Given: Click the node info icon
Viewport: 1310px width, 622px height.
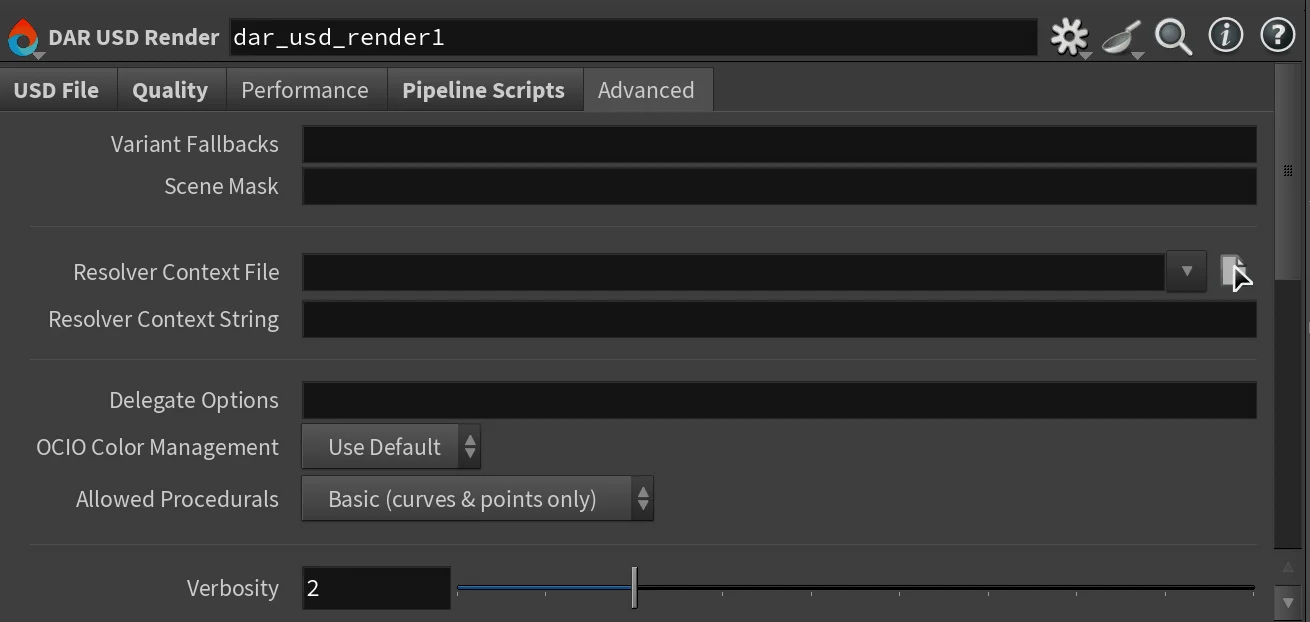Looking at the screenshot, I should 1225,36.
